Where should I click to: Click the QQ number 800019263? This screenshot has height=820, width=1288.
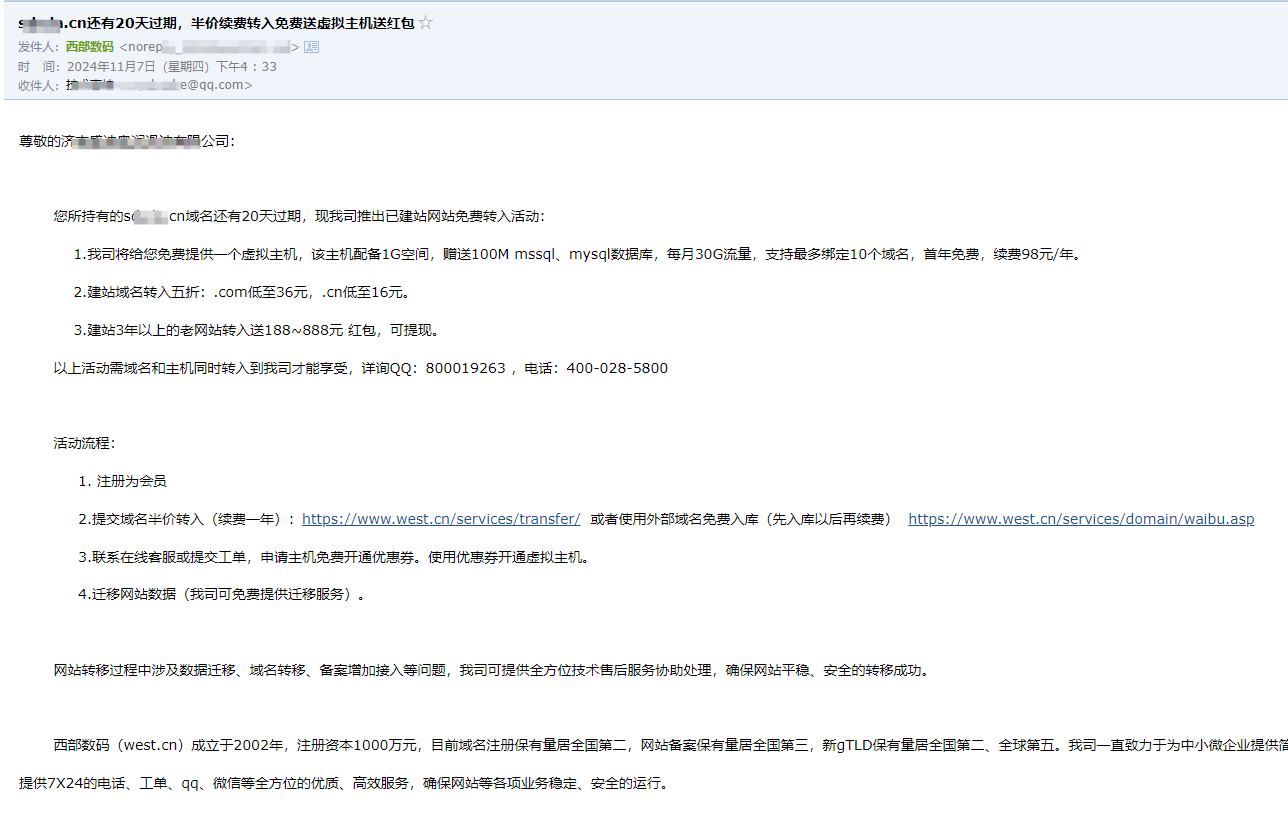(x=465, y=368)
